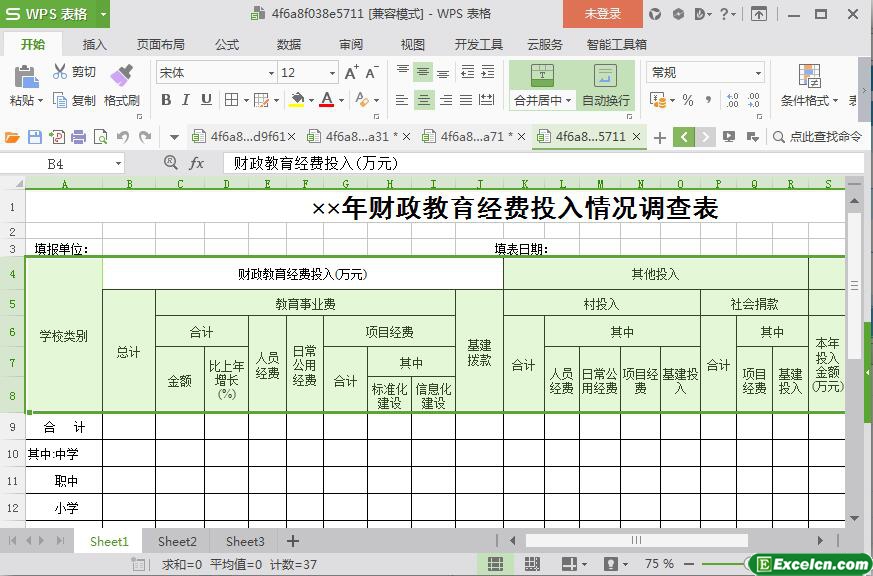Screen dimensions: 873x576
Task: Toggle the Wrap Text (自动换行) button
Action: 605,87
